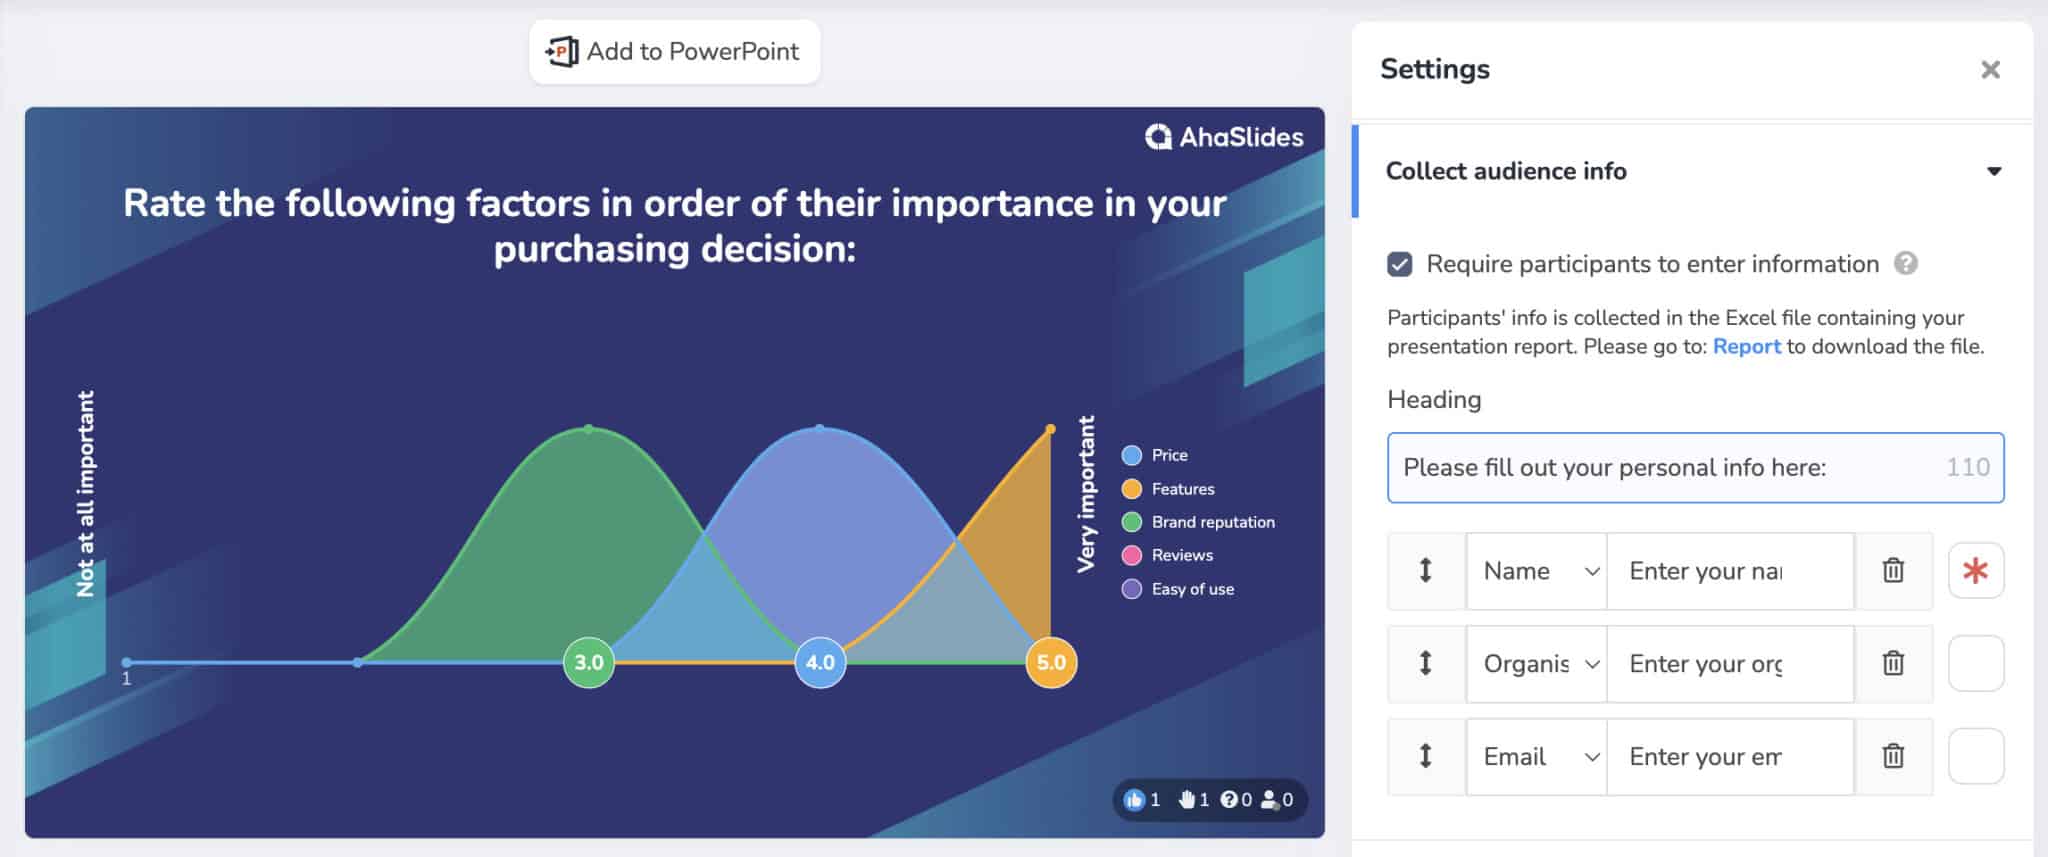2048x857 pixels.
Task: Click the AhaSlides logo on the slide
Action: pyautogui.click(x=1225, y=137)
